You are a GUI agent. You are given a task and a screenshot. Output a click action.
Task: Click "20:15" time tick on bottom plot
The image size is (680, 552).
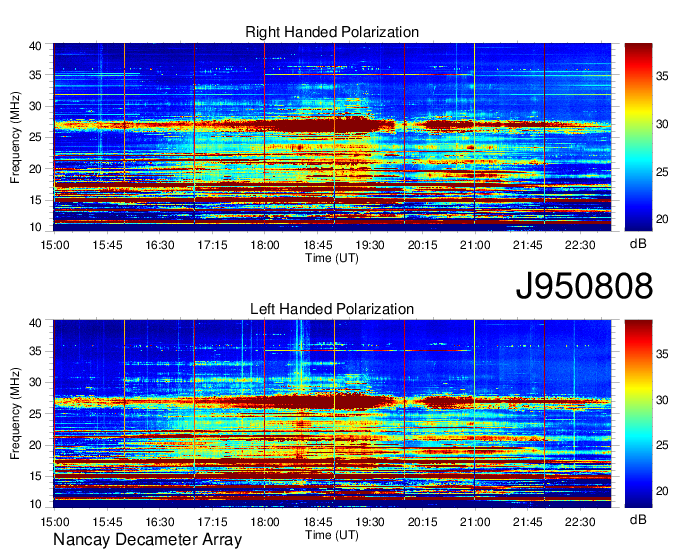point(422,522)
